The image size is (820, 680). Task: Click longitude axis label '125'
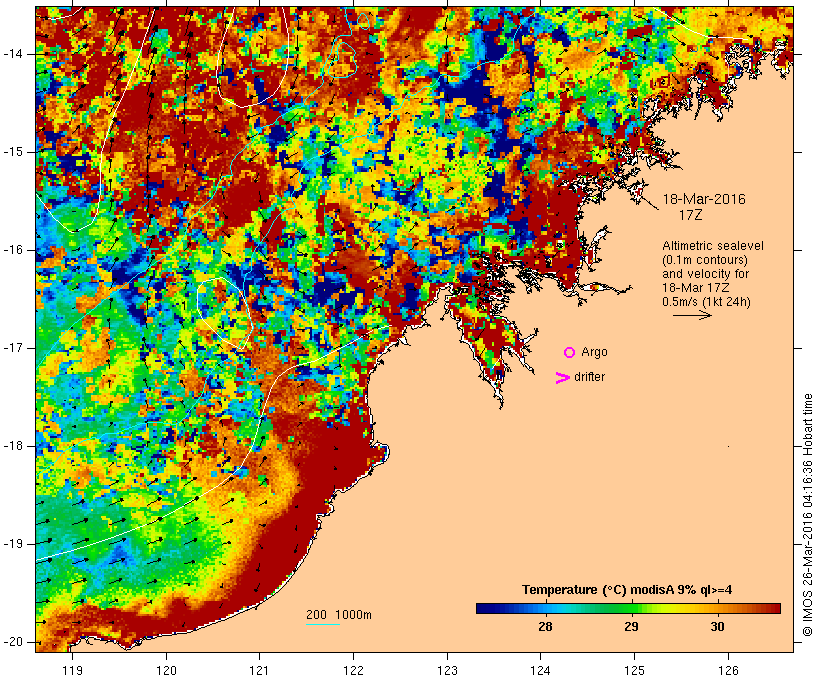click(635, 670)
